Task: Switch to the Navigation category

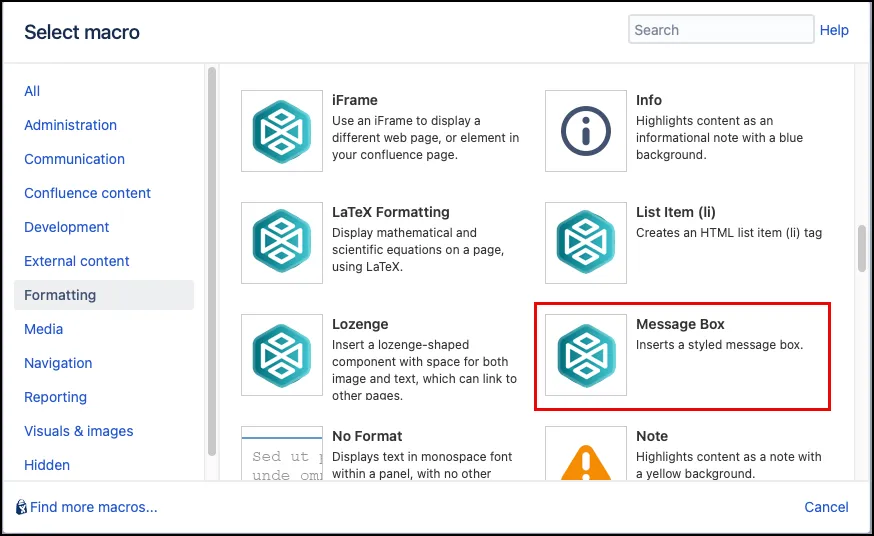Action: (58, 363)
